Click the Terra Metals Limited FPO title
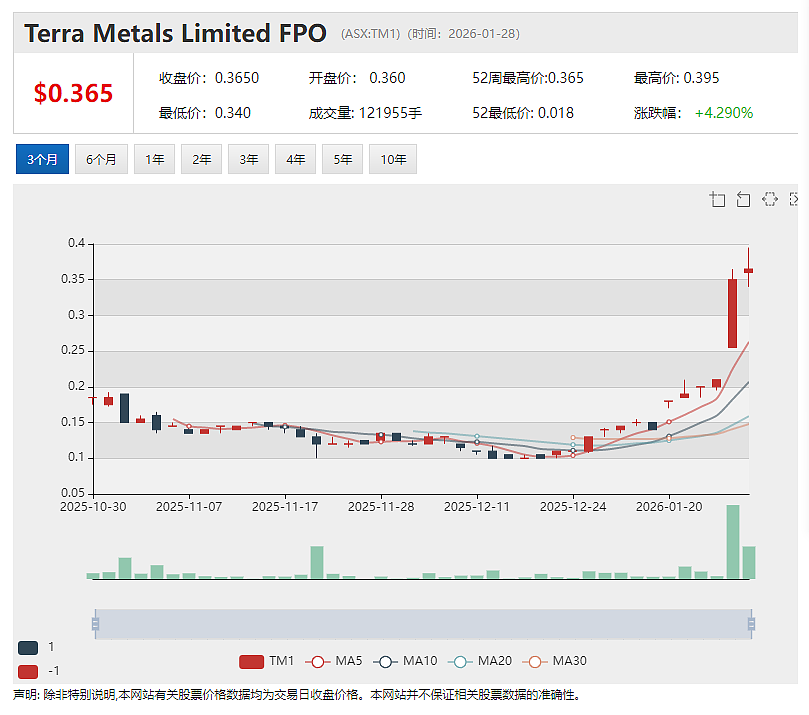Screen dimensions: 809x715 point(175,34)
